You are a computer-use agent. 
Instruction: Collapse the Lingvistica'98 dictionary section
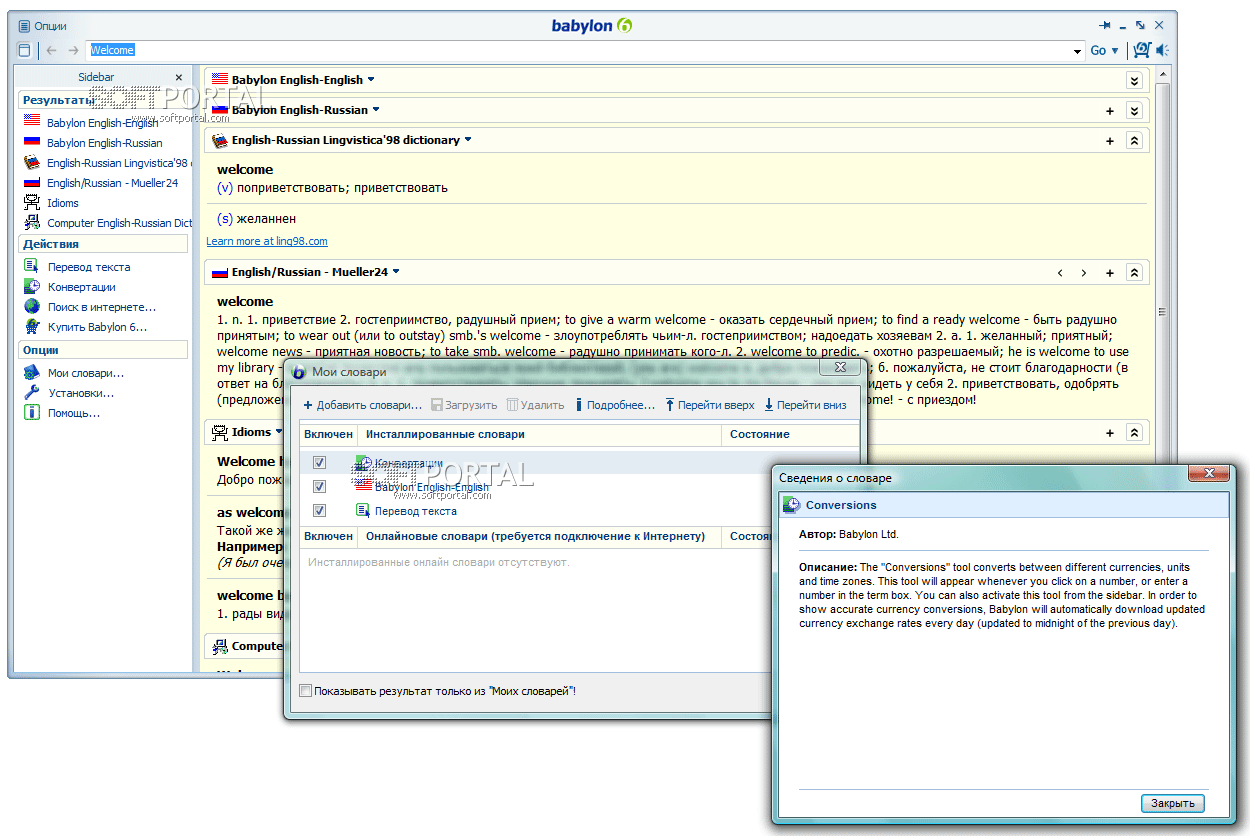(1134, 141)
